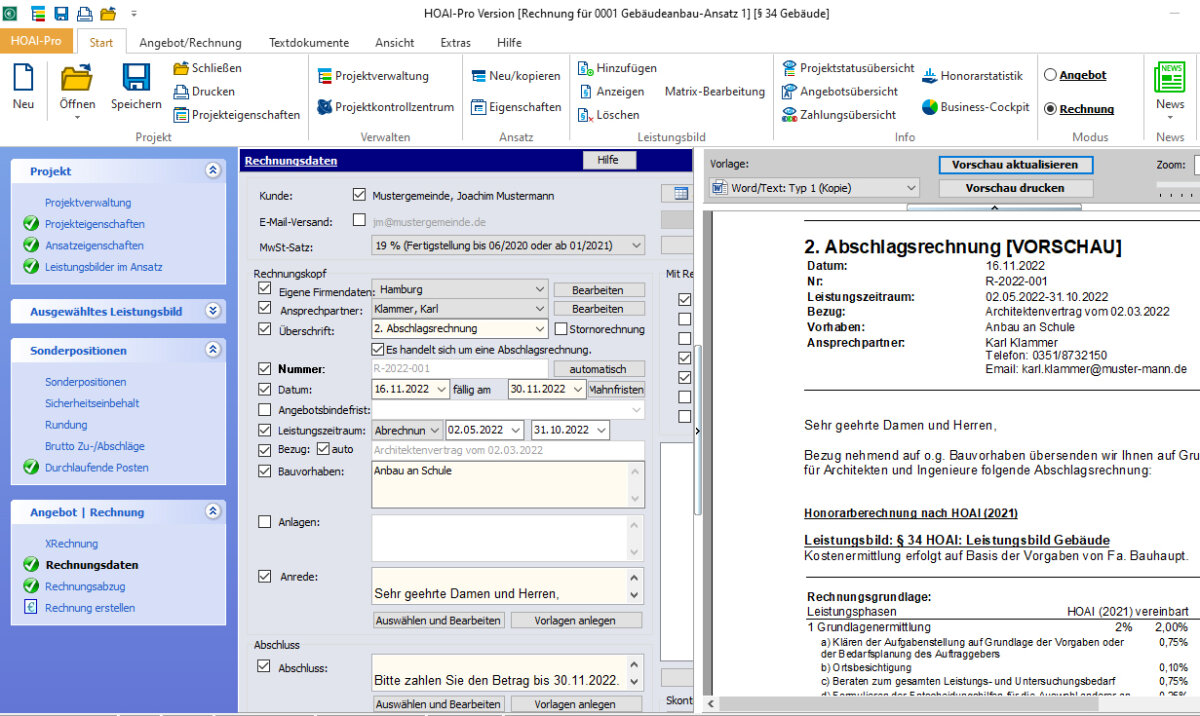This screenshot has height=716, width=1200.
Task: Open Projektstatusübersicht
Action: coord(847,68)
